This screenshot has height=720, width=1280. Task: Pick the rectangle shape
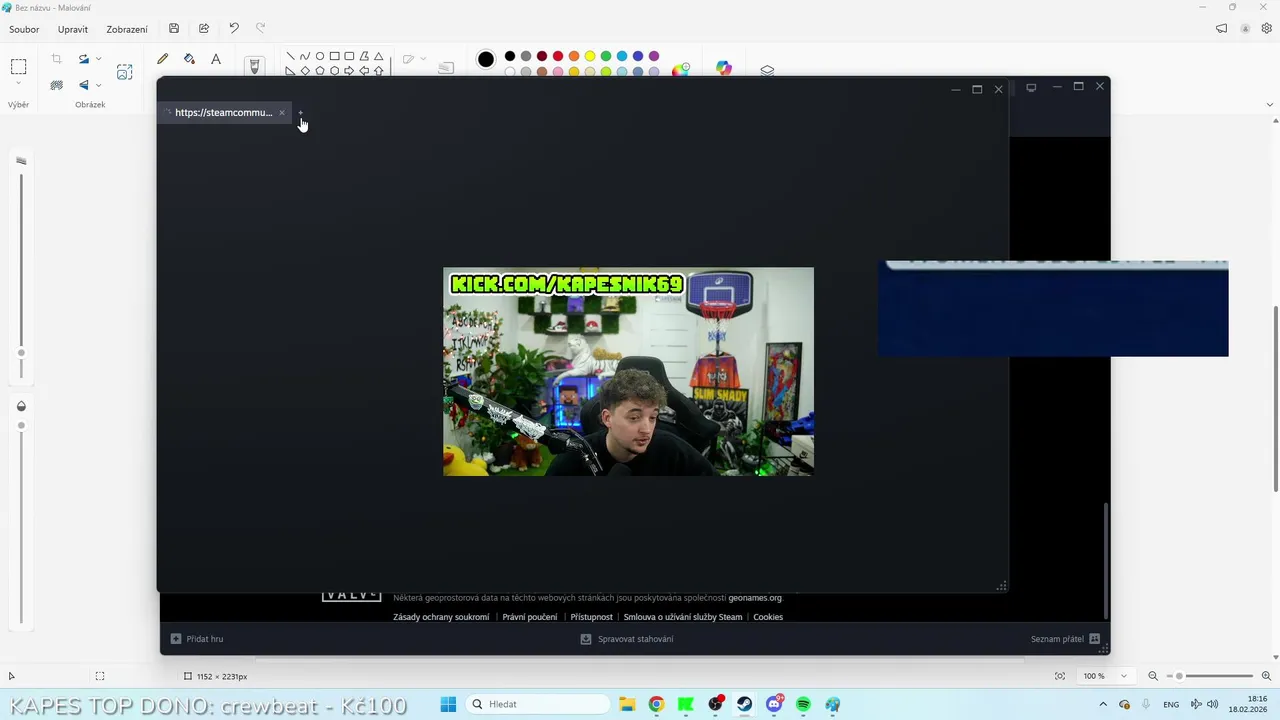pos(334,56)
